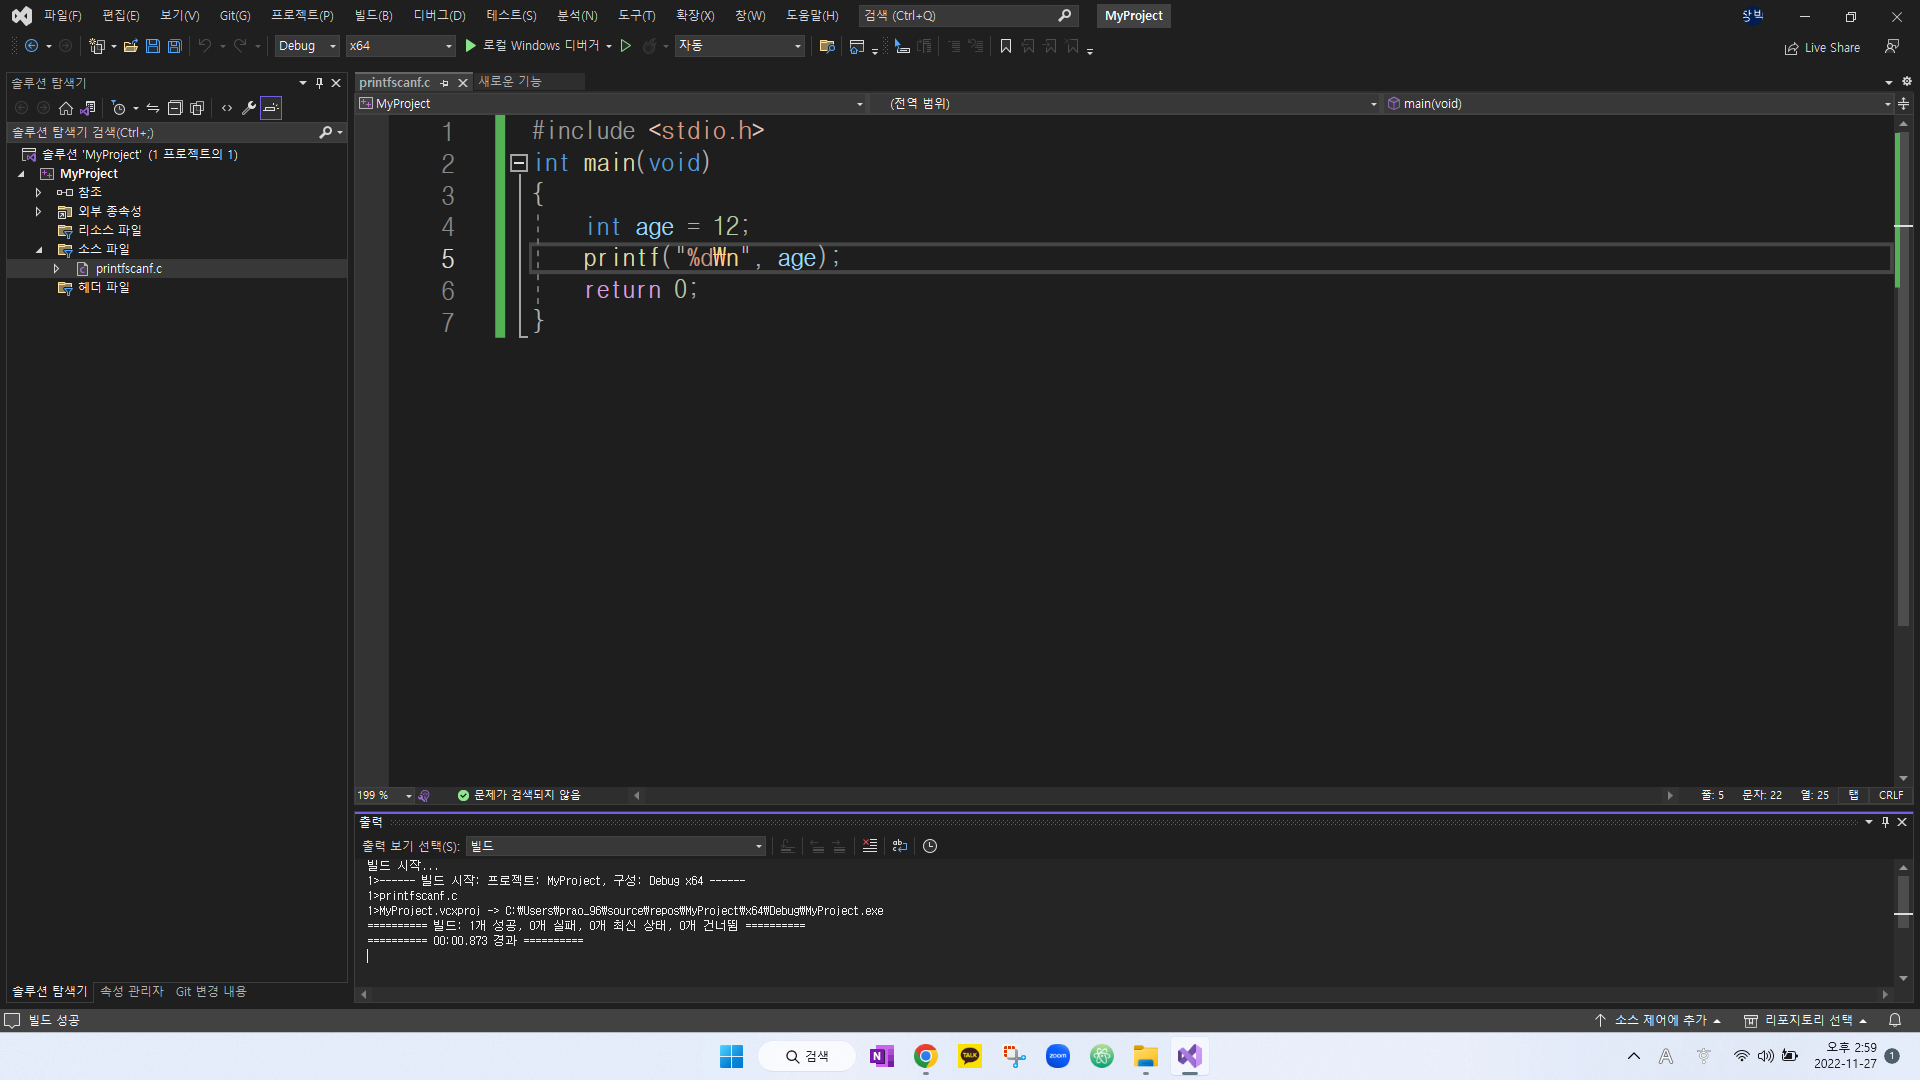Expand the 외부 종속성 node

pos(38,211)
